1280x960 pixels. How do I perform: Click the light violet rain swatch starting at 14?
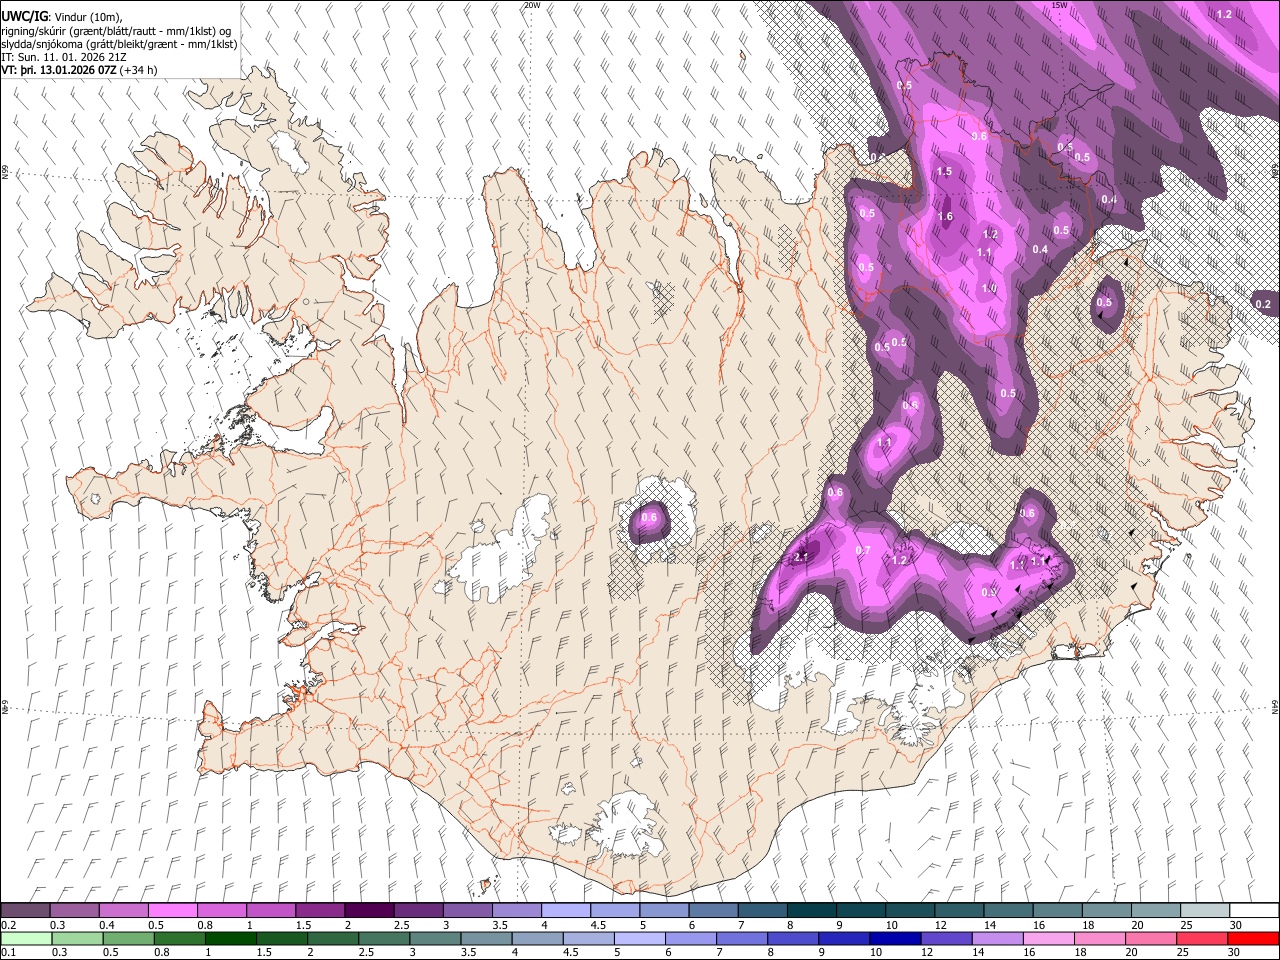click(x=997, y=938)
